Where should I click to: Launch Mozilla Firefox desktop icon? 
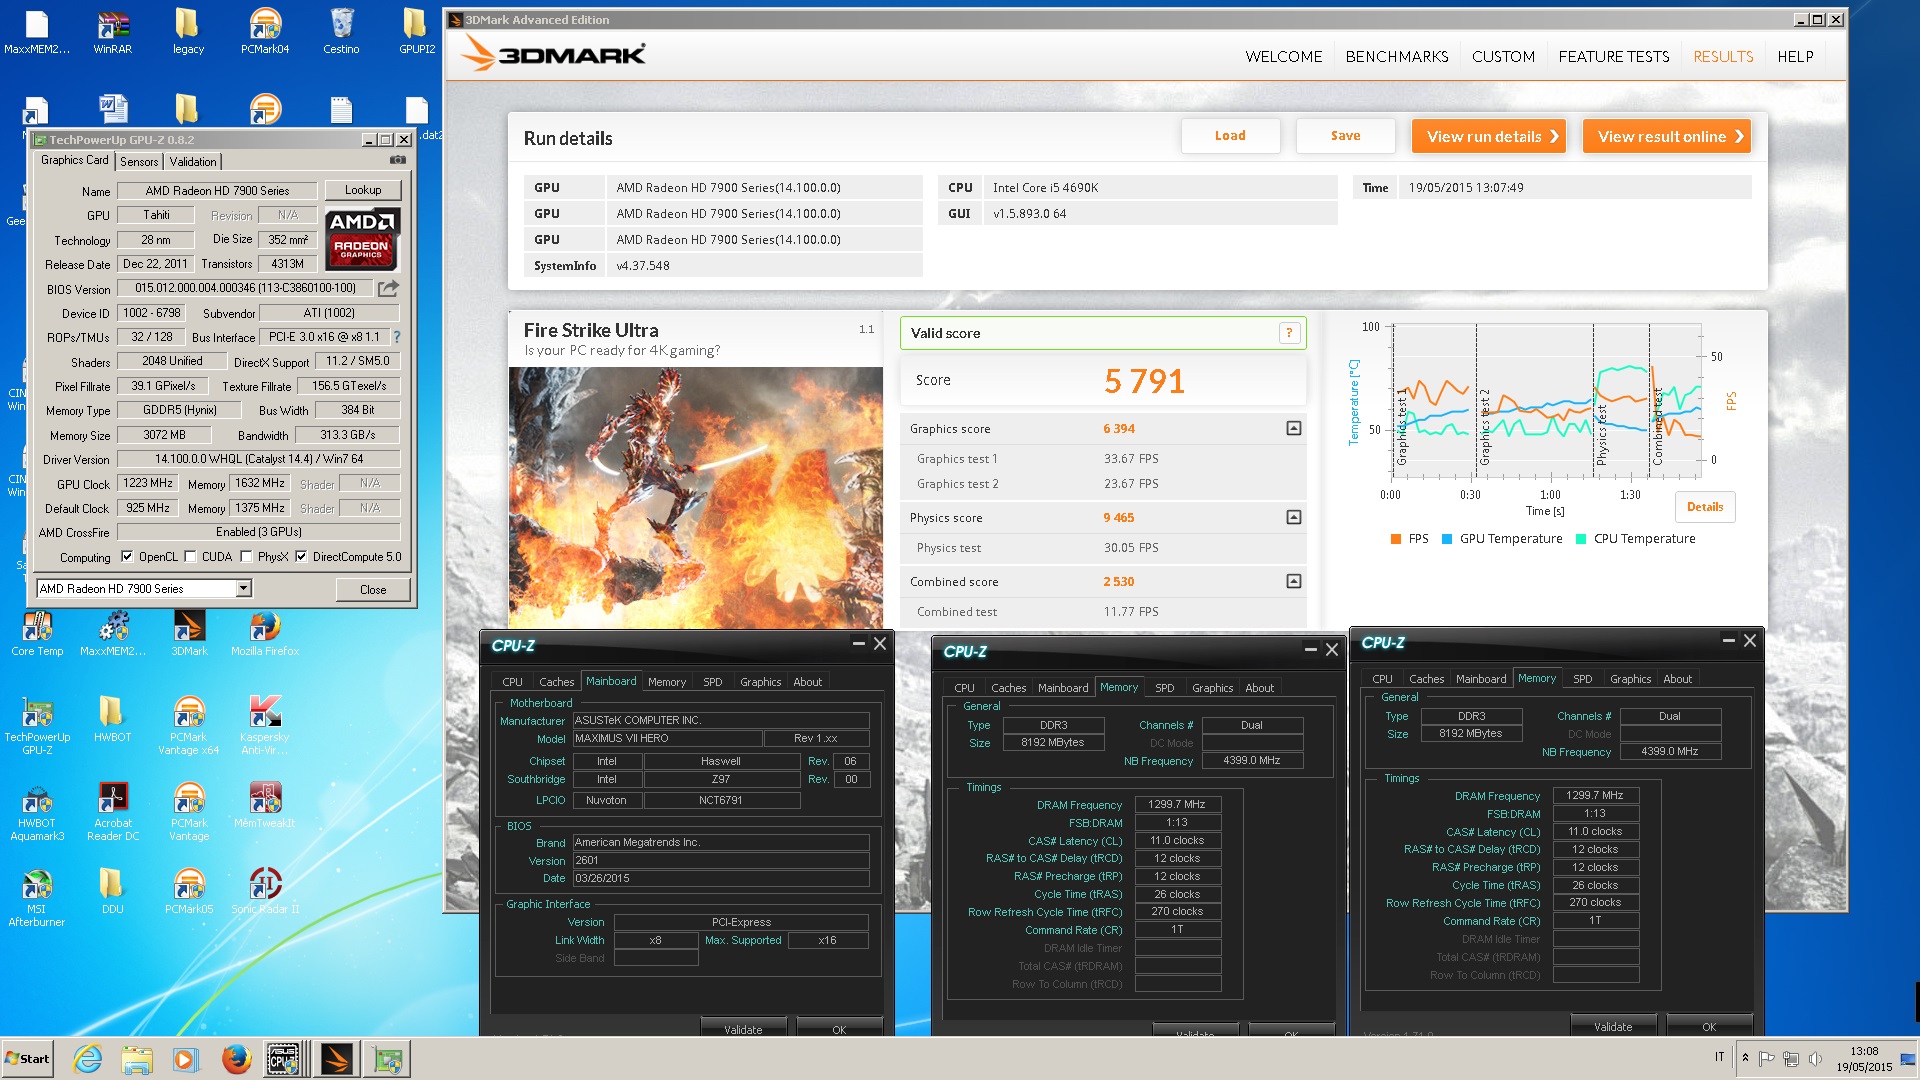coord(265,634)
